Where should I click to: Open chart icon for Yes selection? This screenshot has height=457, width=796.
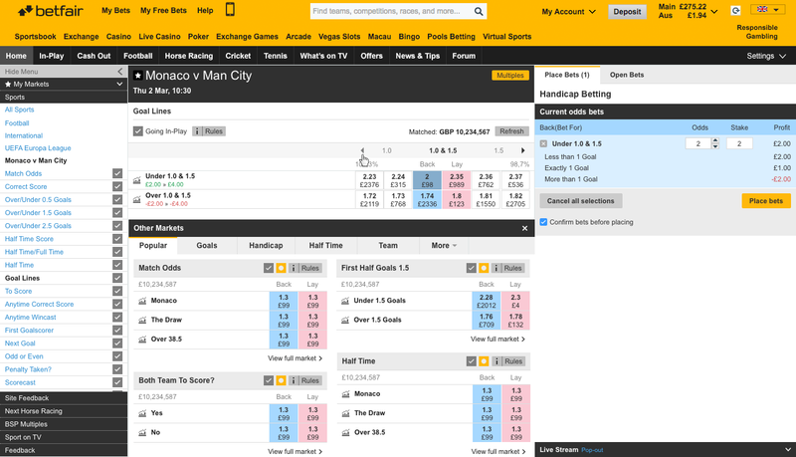[x=142, y=414]
